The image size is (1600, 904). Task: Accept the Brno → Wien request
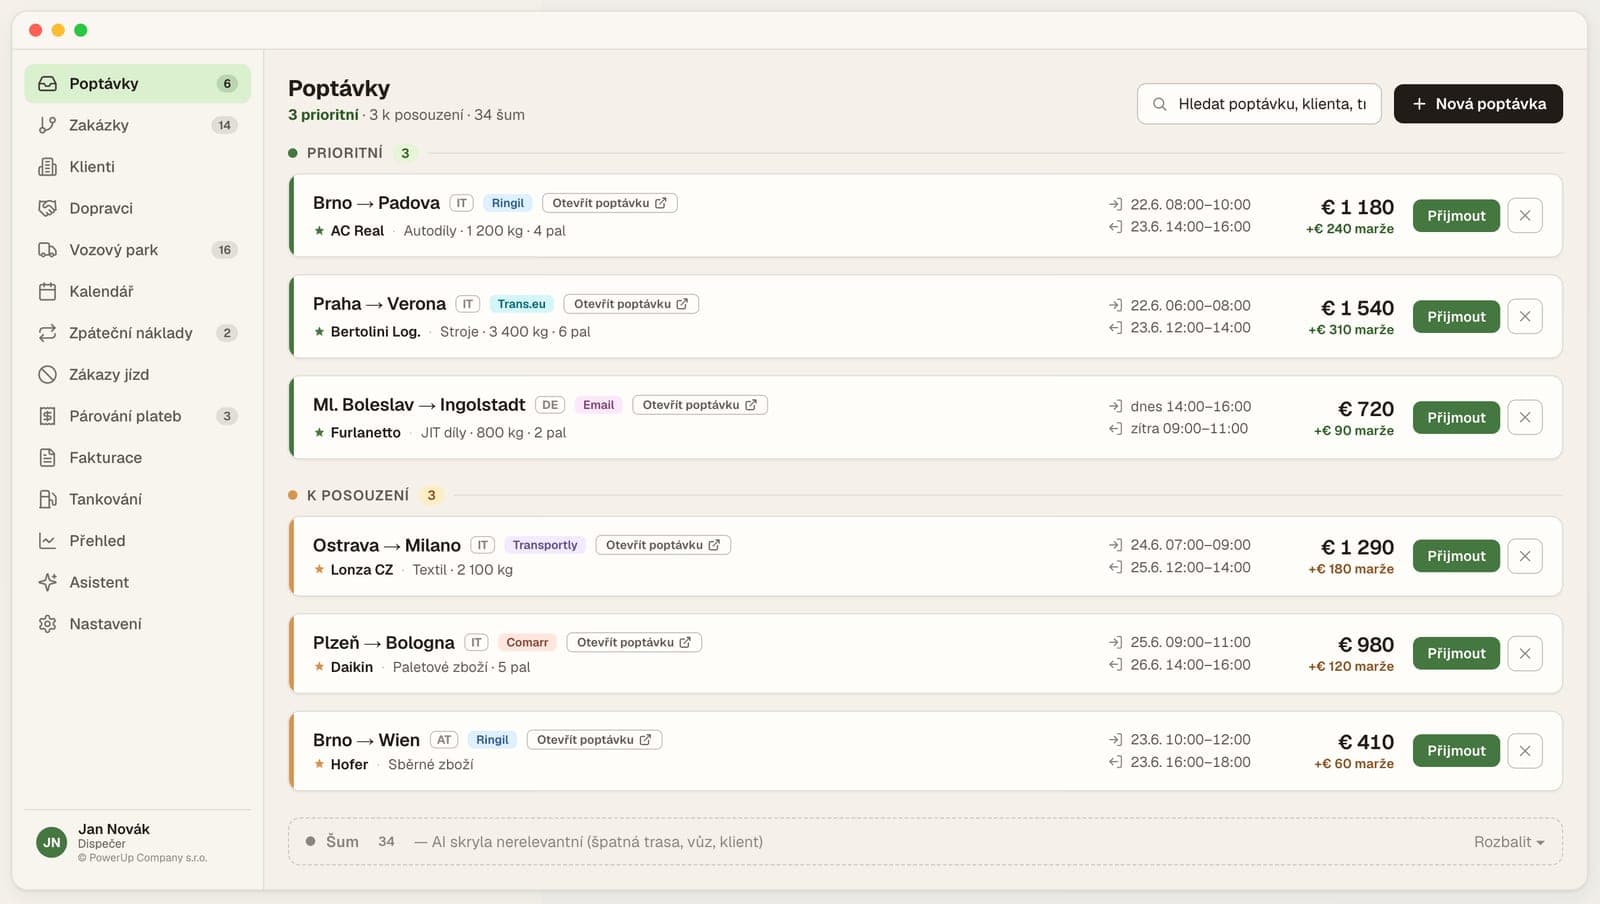pyautogui.click(x=1456, y=751)
